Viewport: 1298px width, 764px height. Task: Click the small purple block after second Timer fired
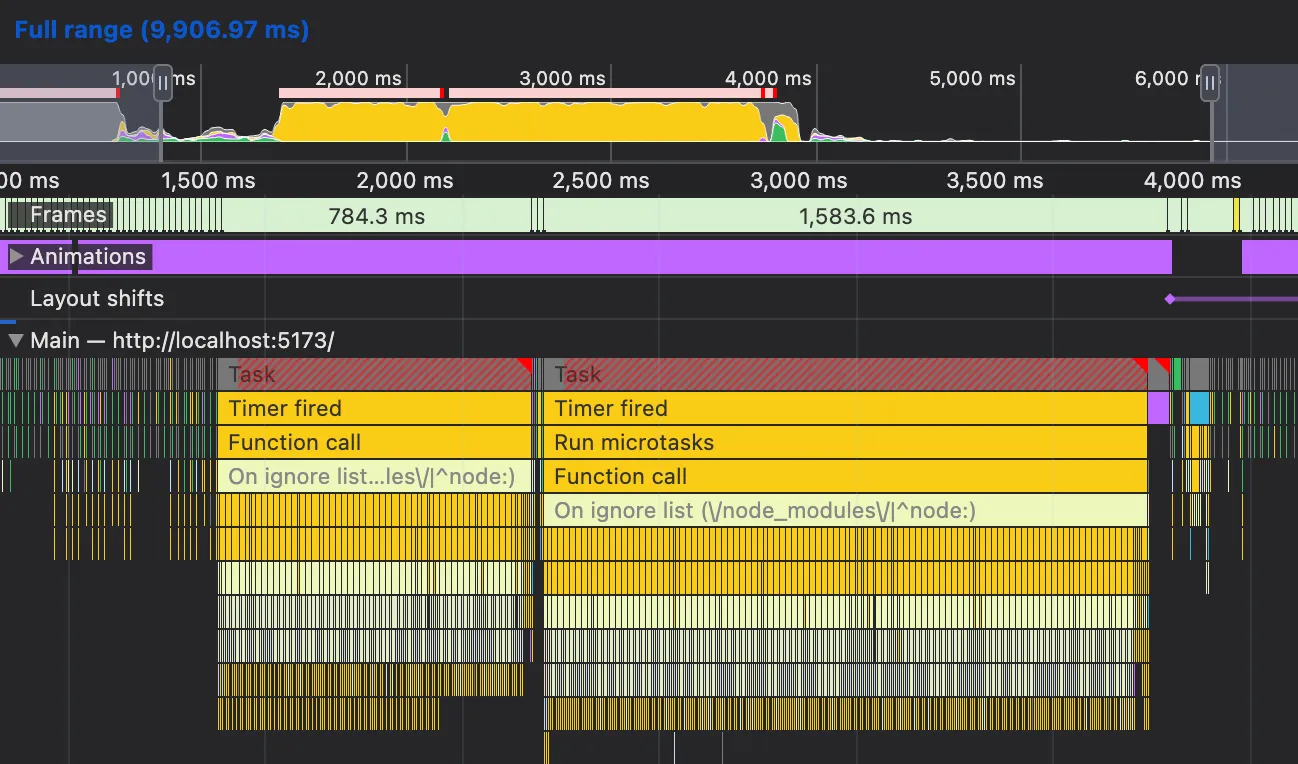(1158, 409)
